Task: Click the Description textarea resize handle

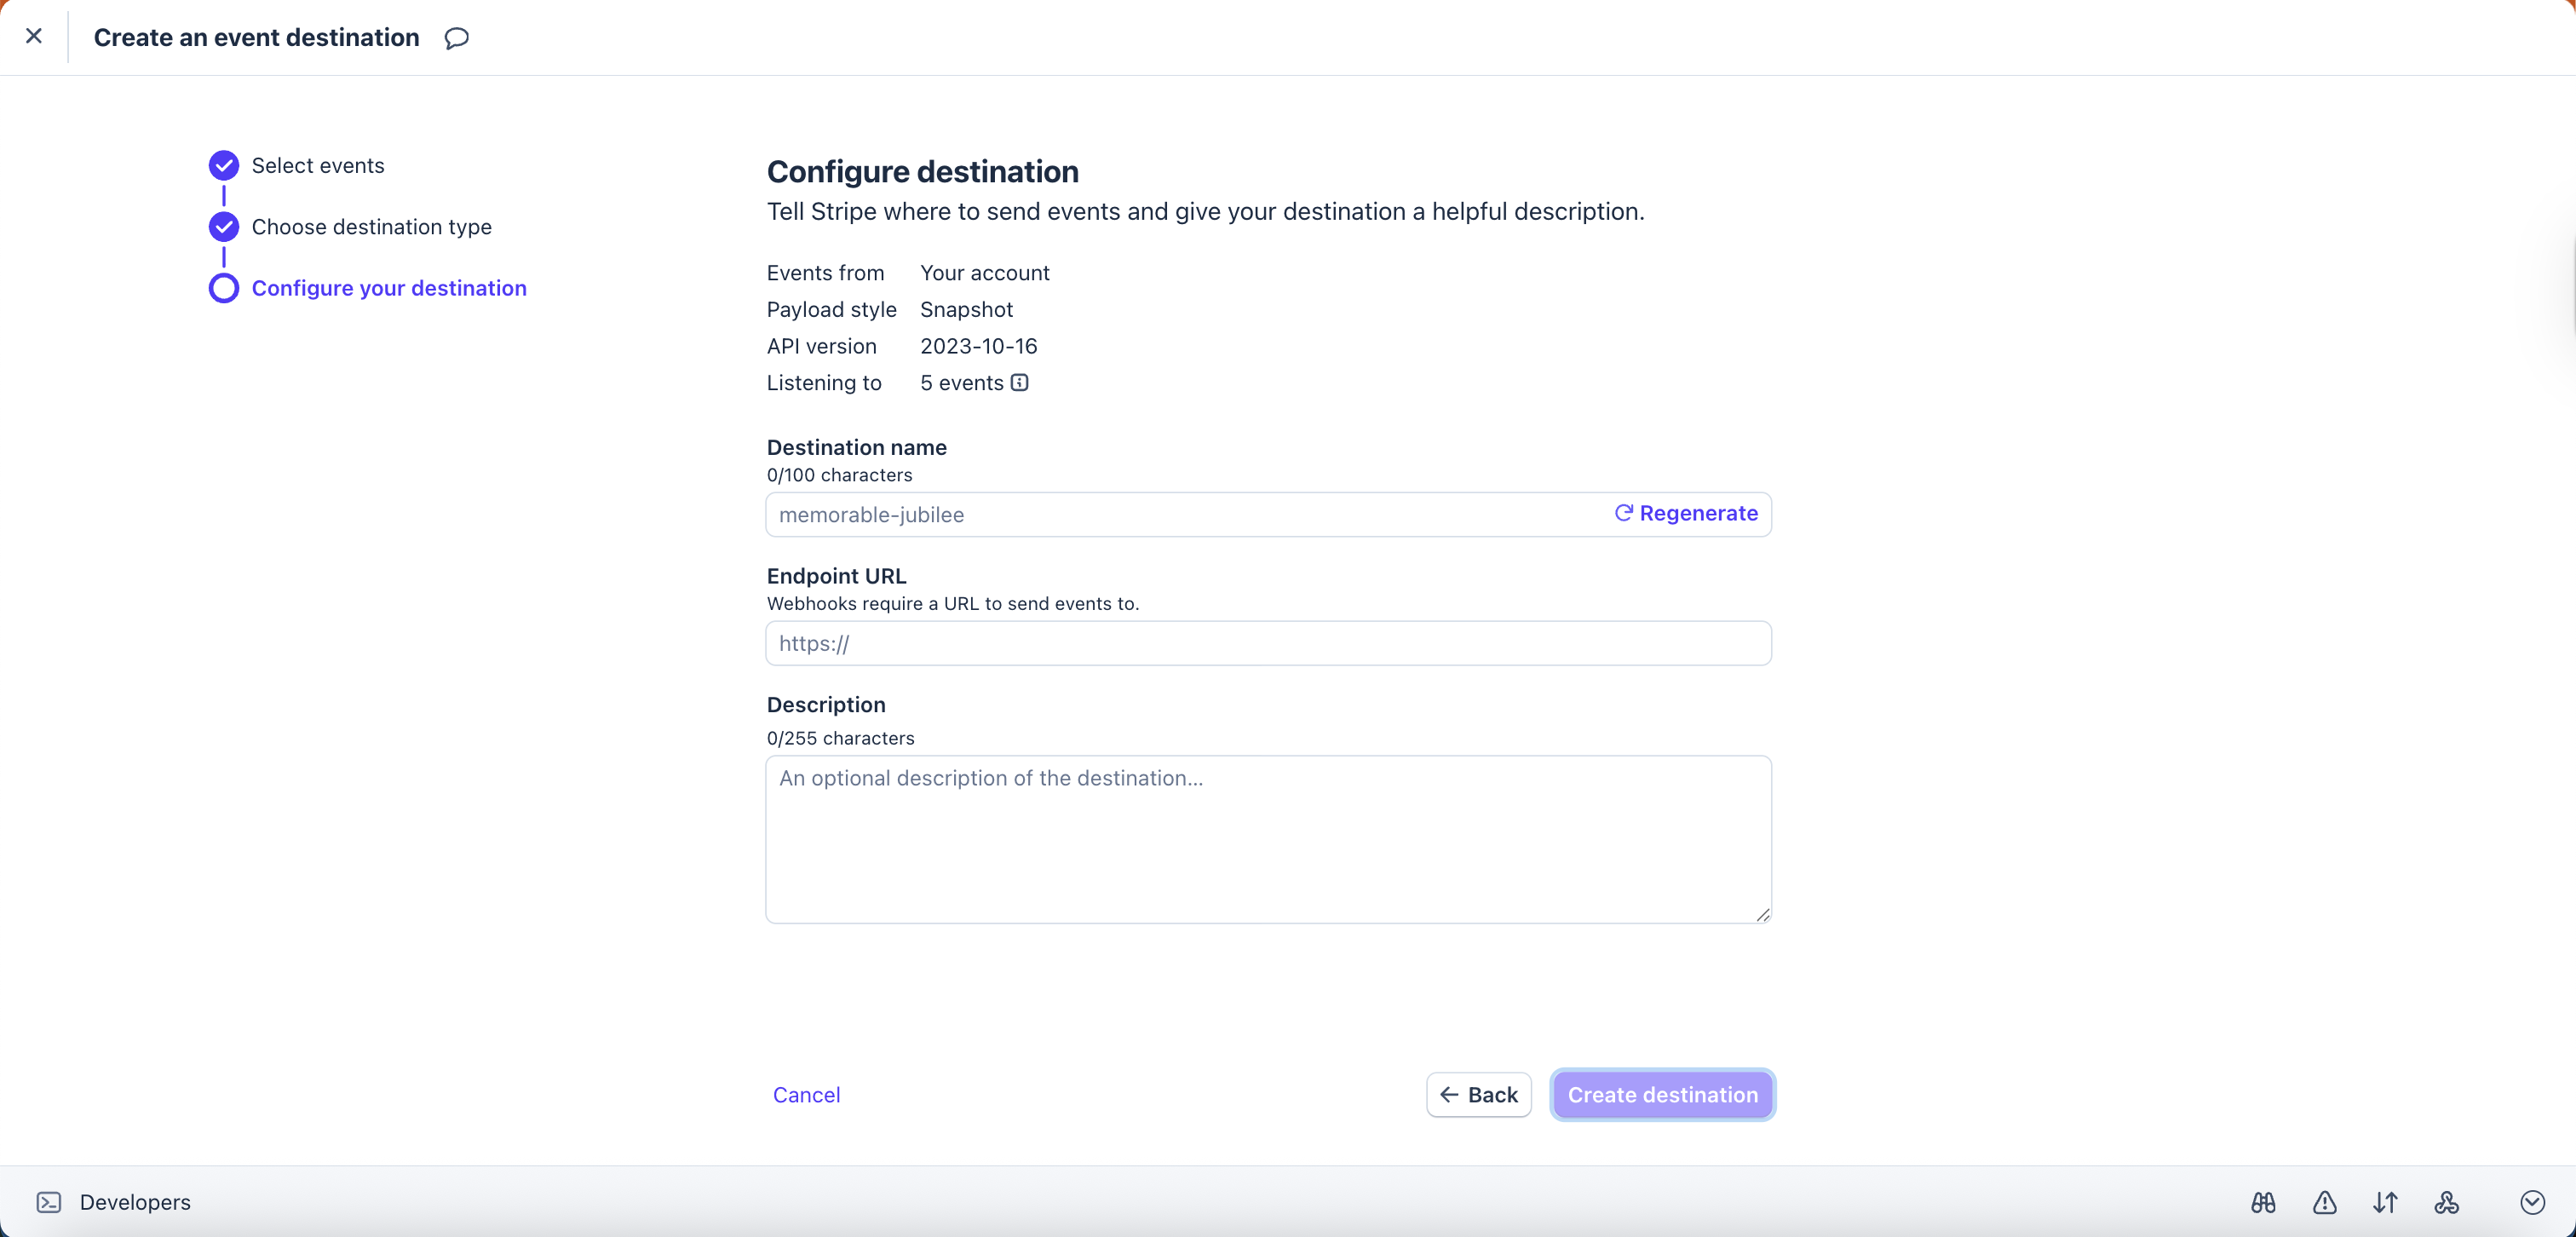Action: 1762,914
